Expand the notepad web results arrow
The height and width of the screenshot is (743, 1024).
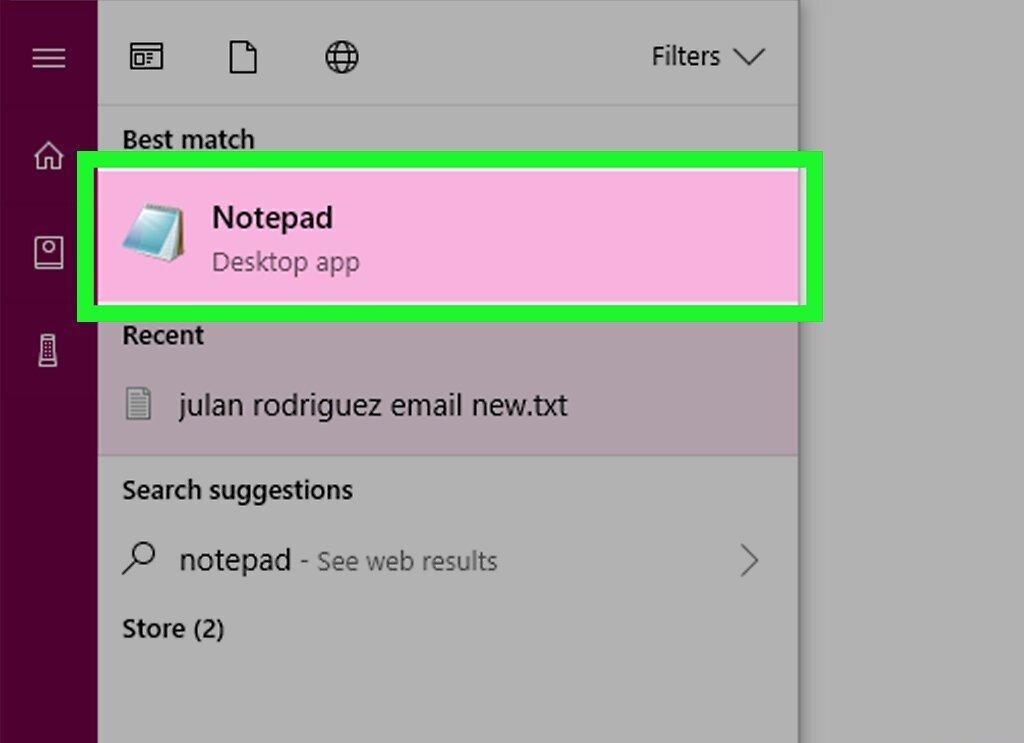tap(750, 561)
